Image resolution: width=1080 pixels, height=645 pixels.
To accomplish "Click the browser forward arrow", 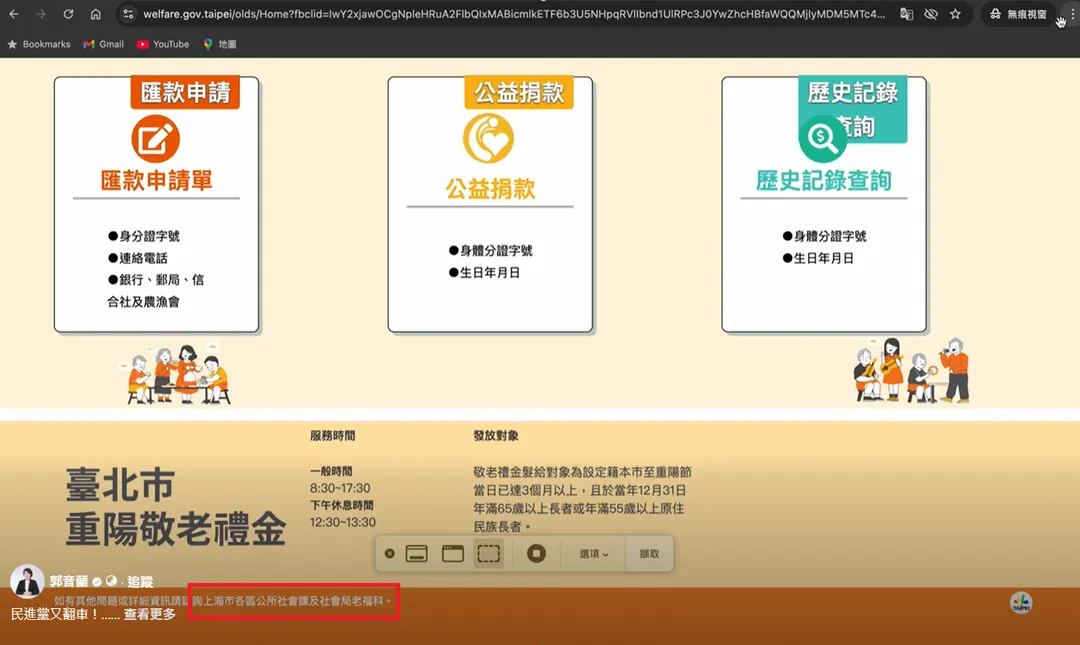I will pyautogui.click(x=41, y=14).
